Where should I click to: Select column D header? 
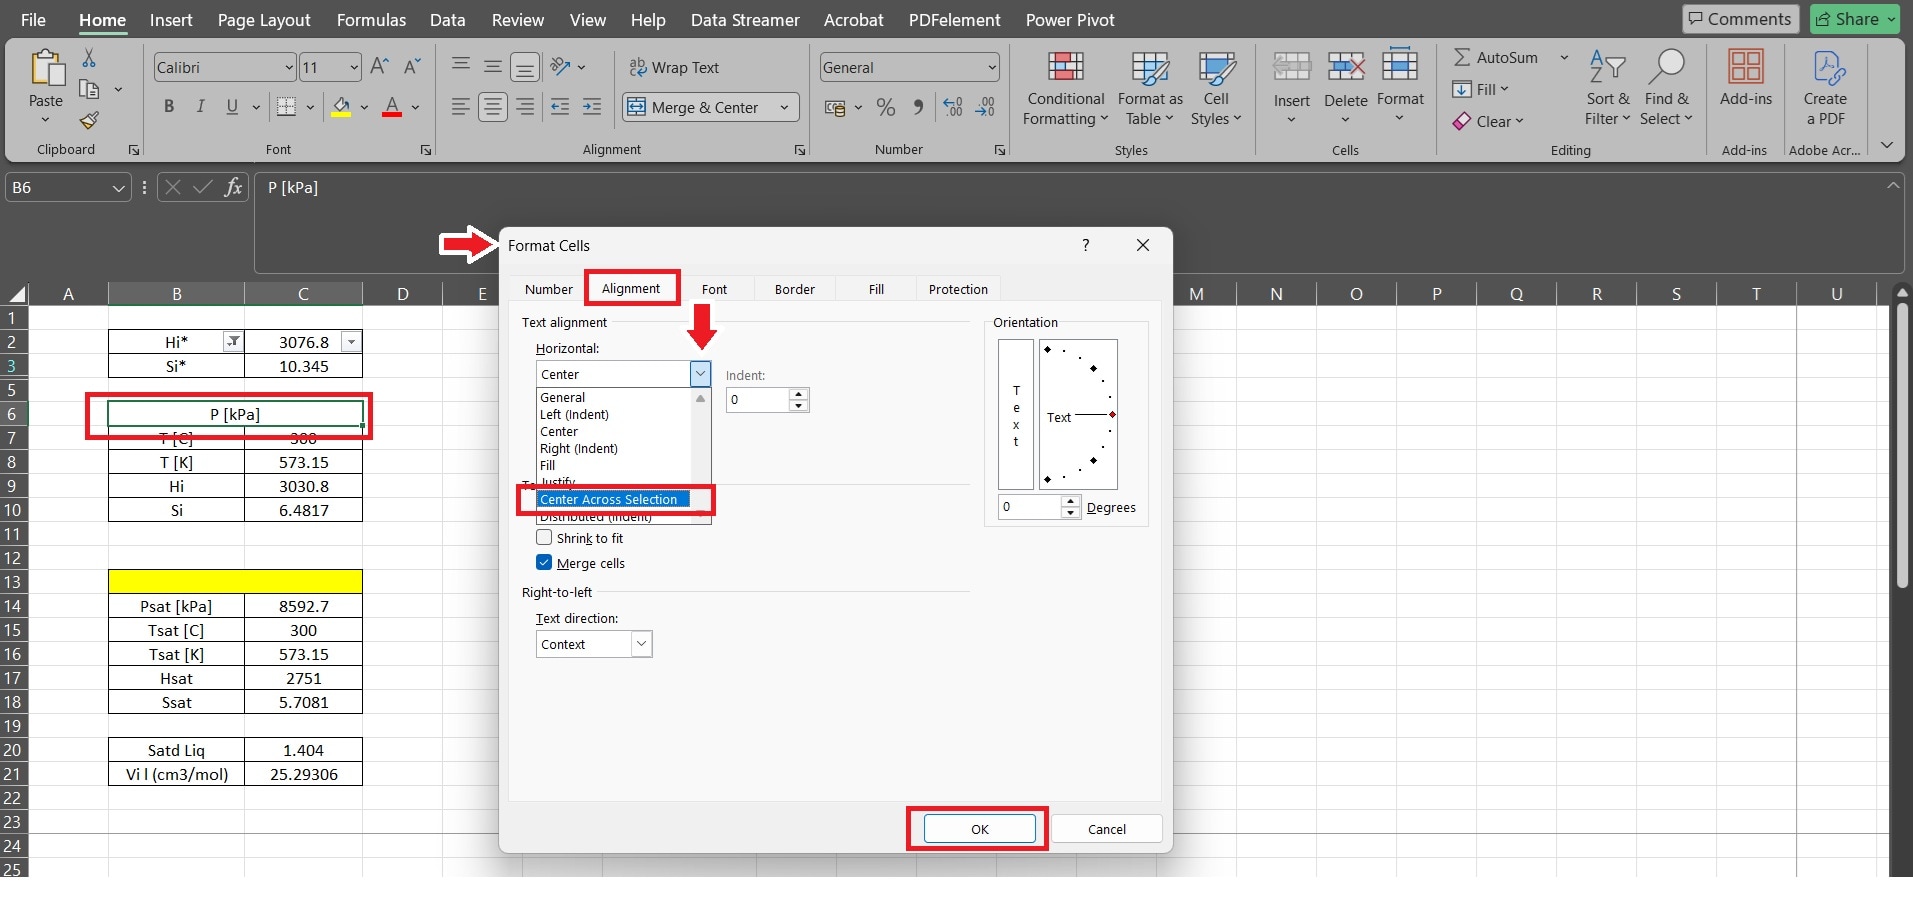[402, 293]
